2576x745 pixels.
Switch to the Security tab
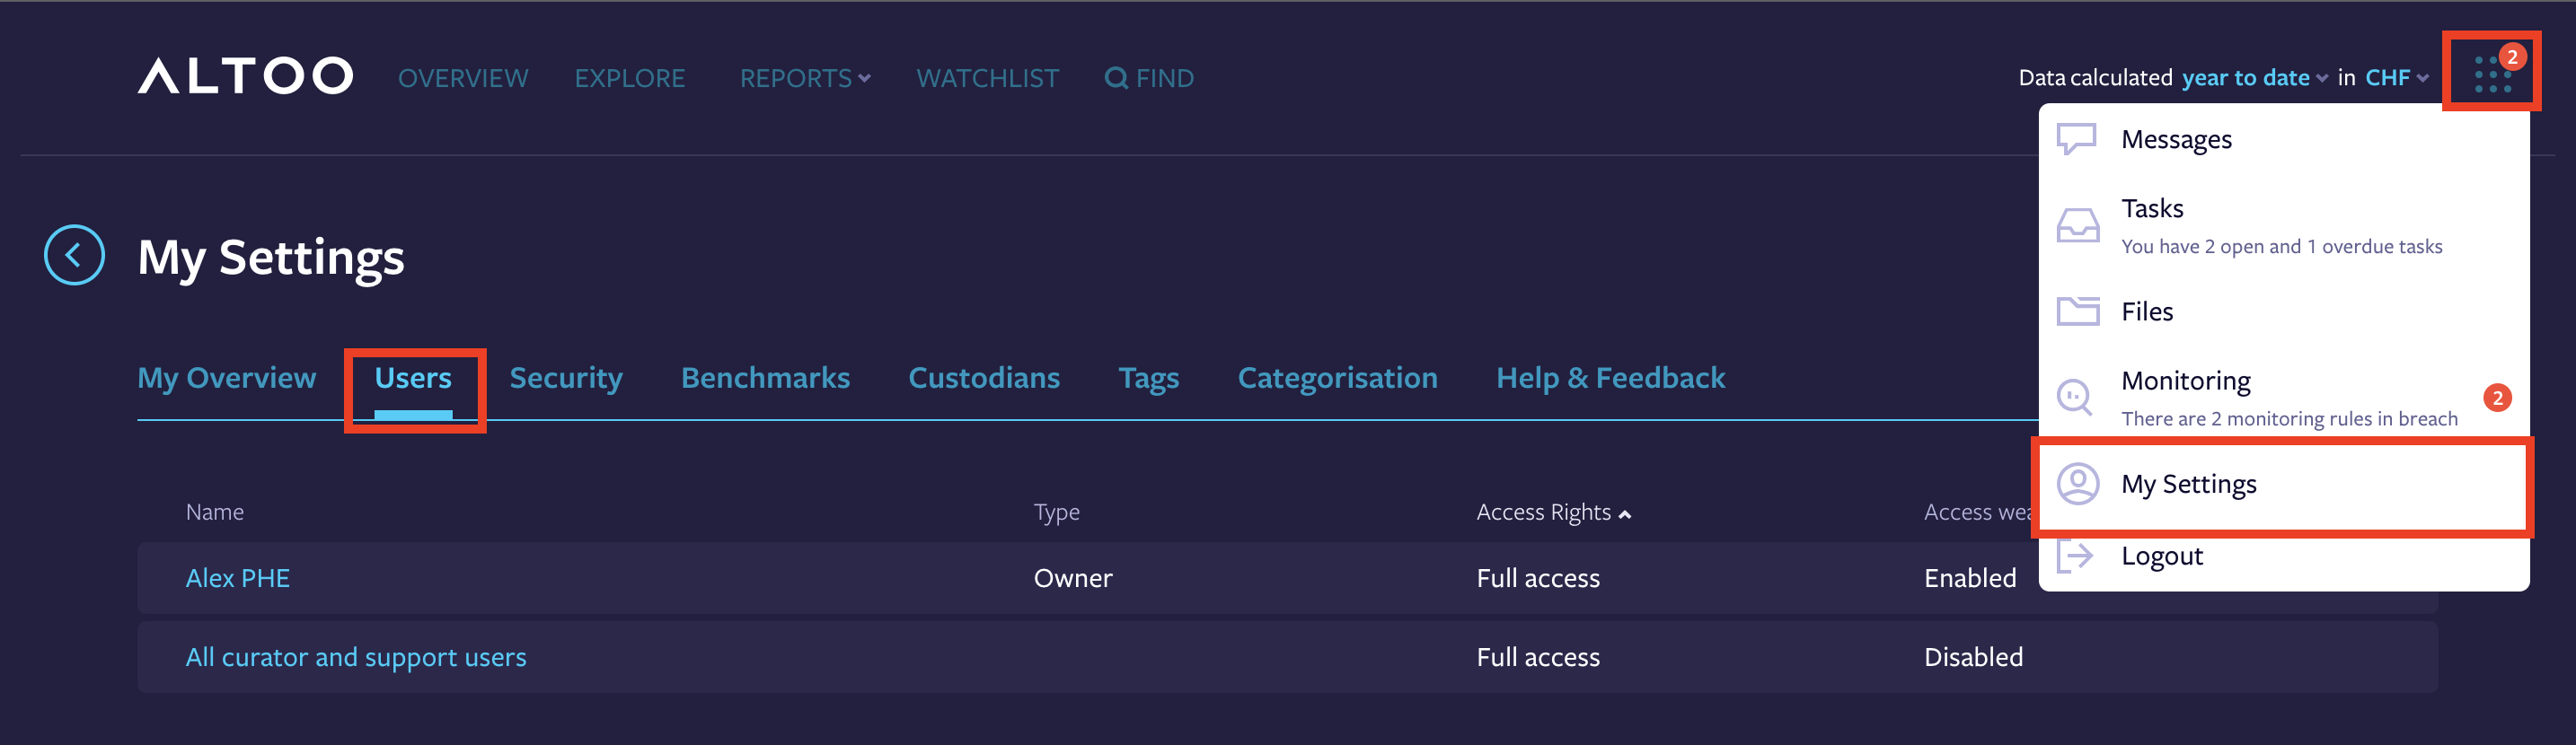coord(565,378)
